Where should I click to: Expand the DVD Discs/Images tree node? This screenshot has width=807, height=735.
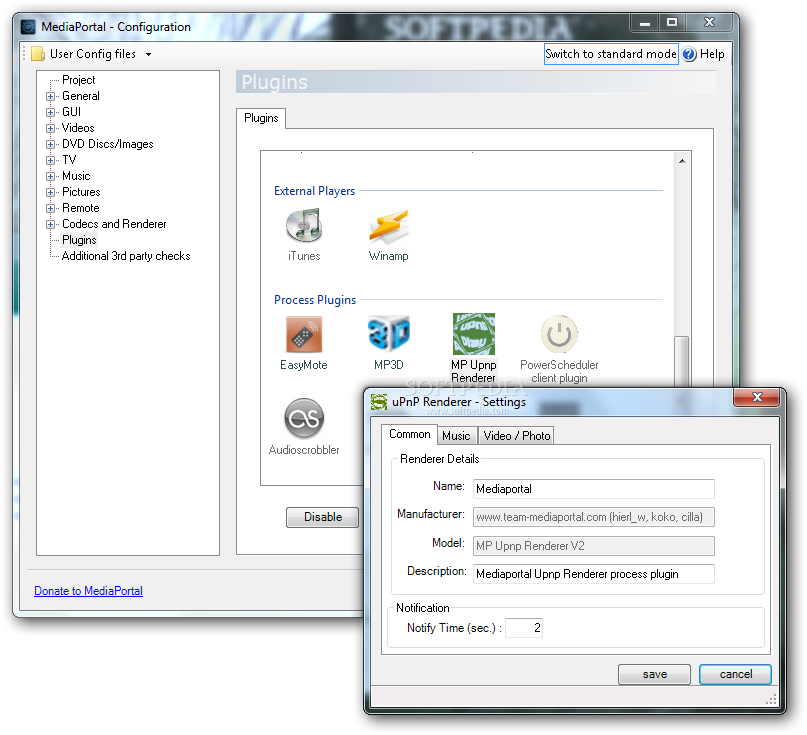[50, 144]
